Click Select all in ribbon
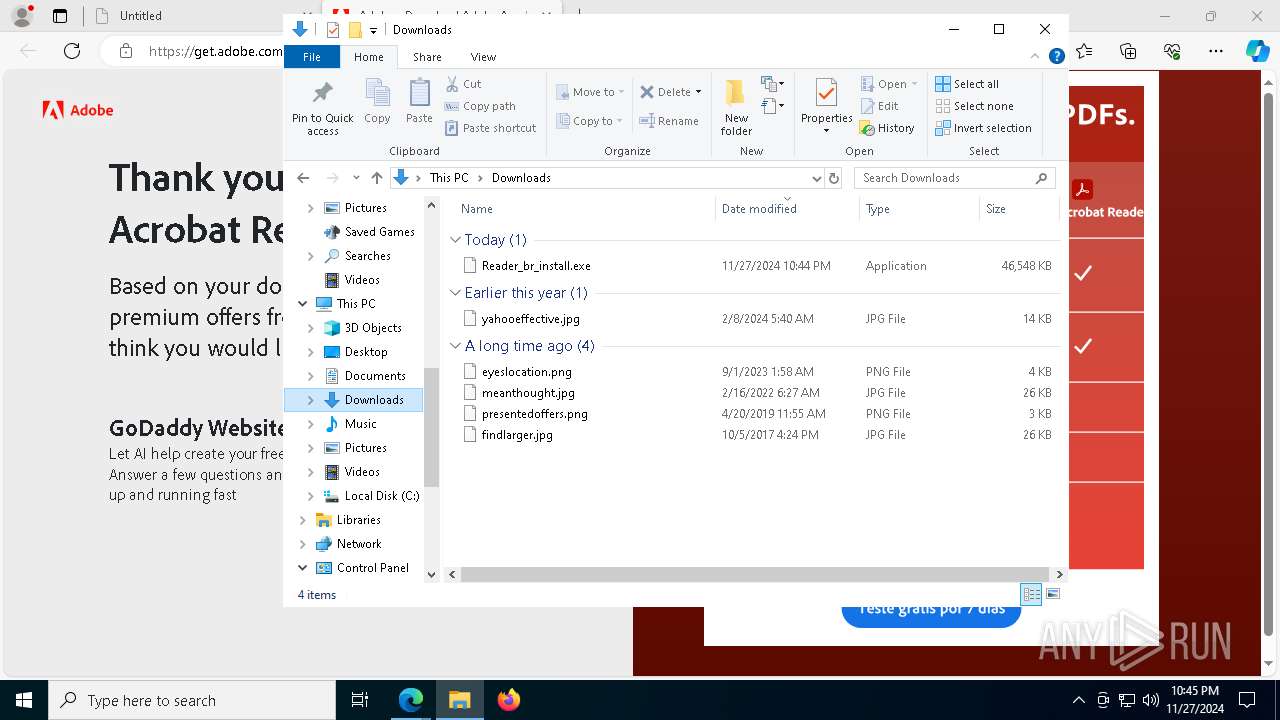Viewport: 1280px width, 720px height. (x=967, y=84)
